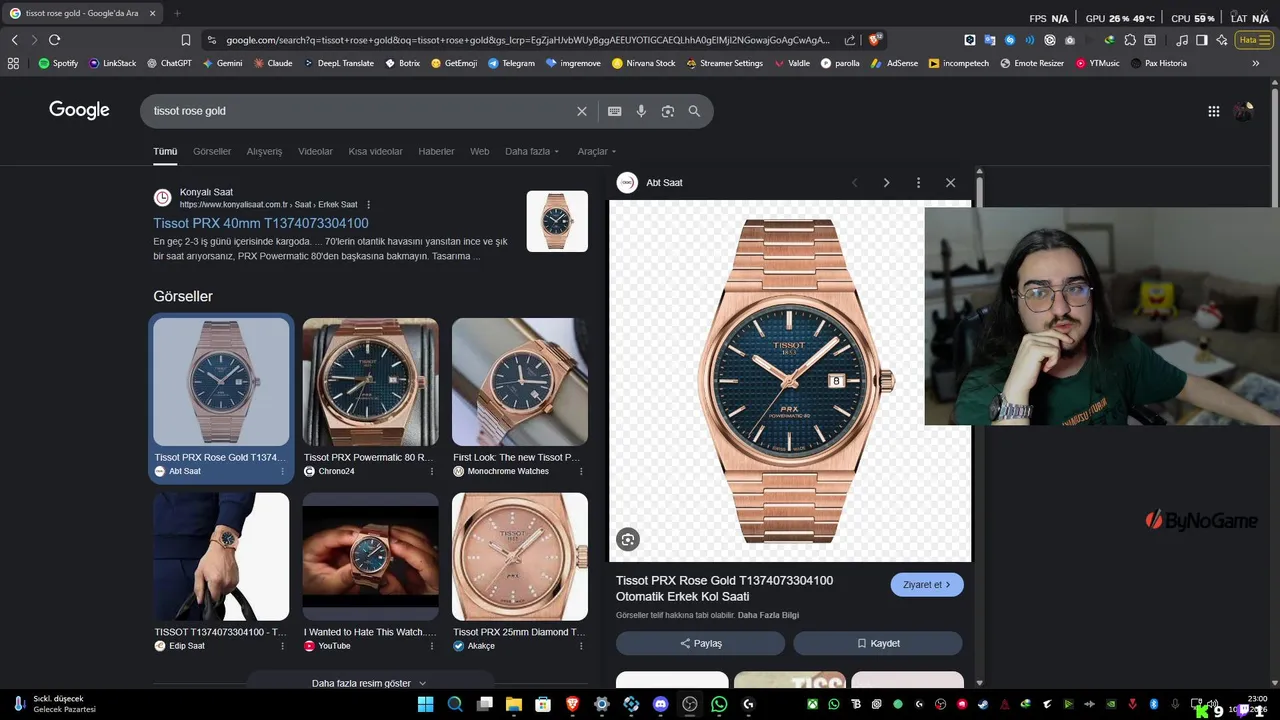Switch to the Videolar tab
Screen dimensions: 1280x720
click(315, 152)
